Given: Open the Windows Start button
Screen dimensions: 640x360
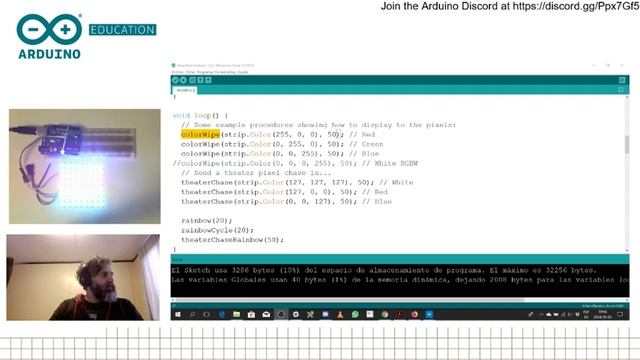Looking at the screenshot, I should pyautogui.click(x=178, y=314).
